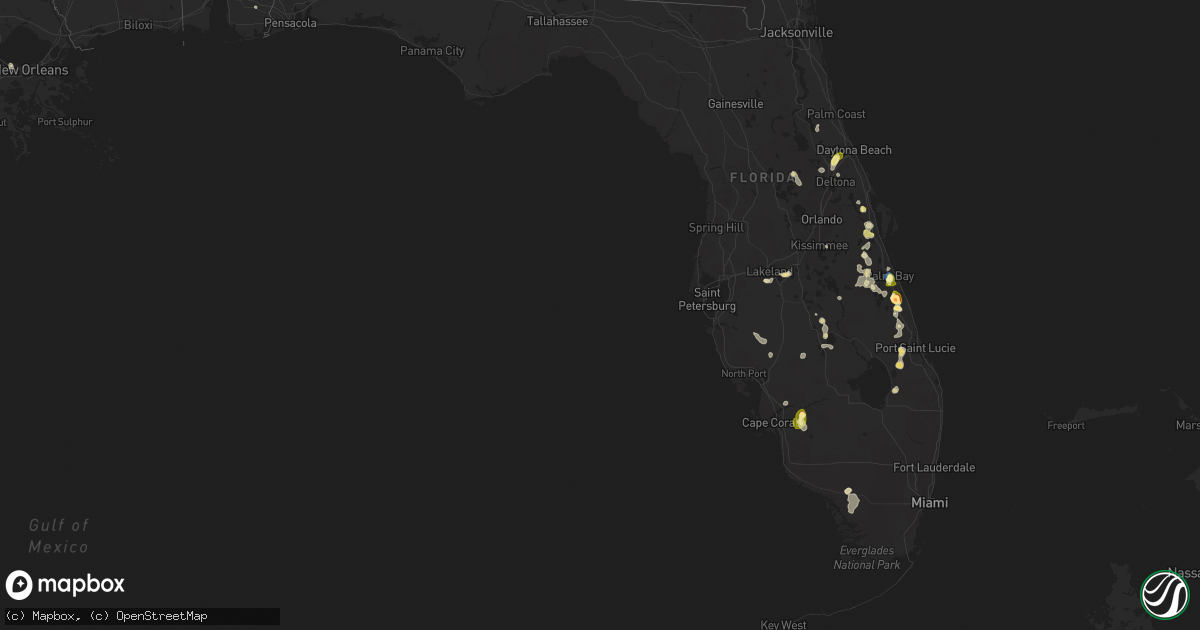Open the (c) Mapbox attribution link
Screen dimensions: 1200x630
(x=42, y=616)
